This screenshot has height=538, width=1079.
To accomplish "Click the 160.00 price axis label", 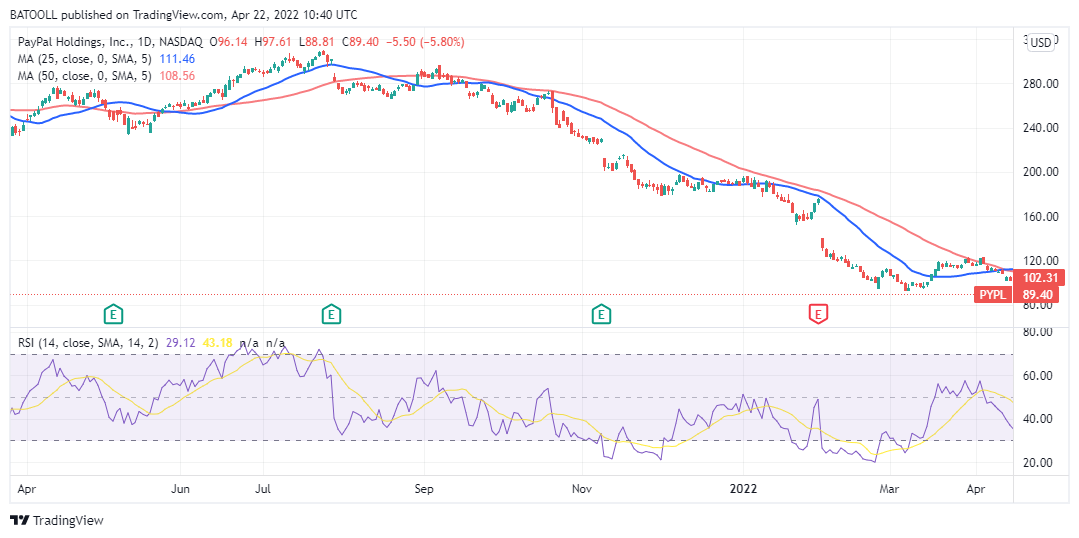I will pyautogui.click(x=1039, y=217).
